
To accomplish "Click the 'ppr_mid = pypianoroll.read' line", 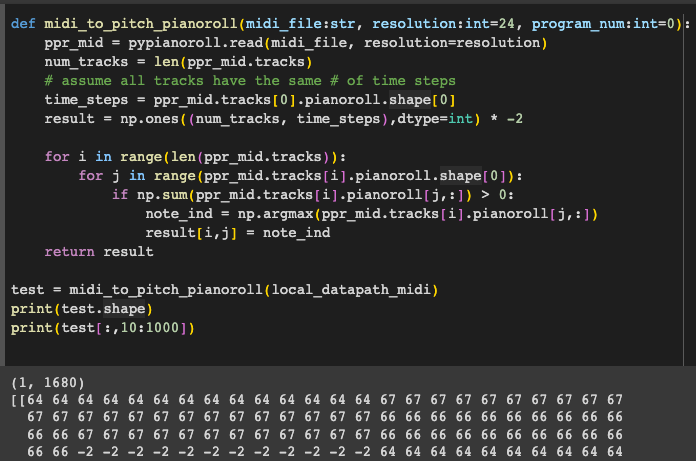I will point(296,43).
